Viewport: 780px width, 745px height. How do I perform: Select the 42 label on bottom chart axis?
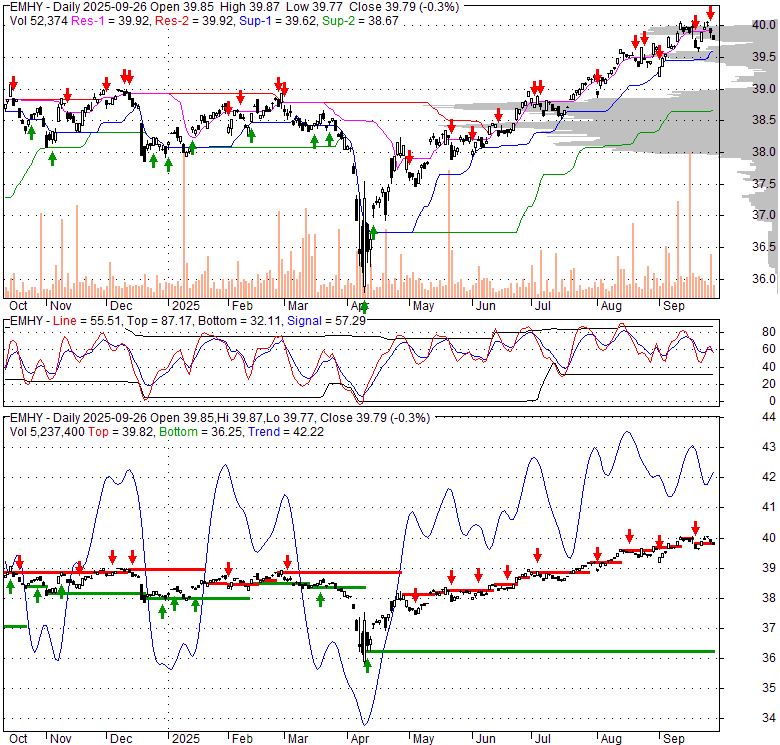(x=769, y=477)
